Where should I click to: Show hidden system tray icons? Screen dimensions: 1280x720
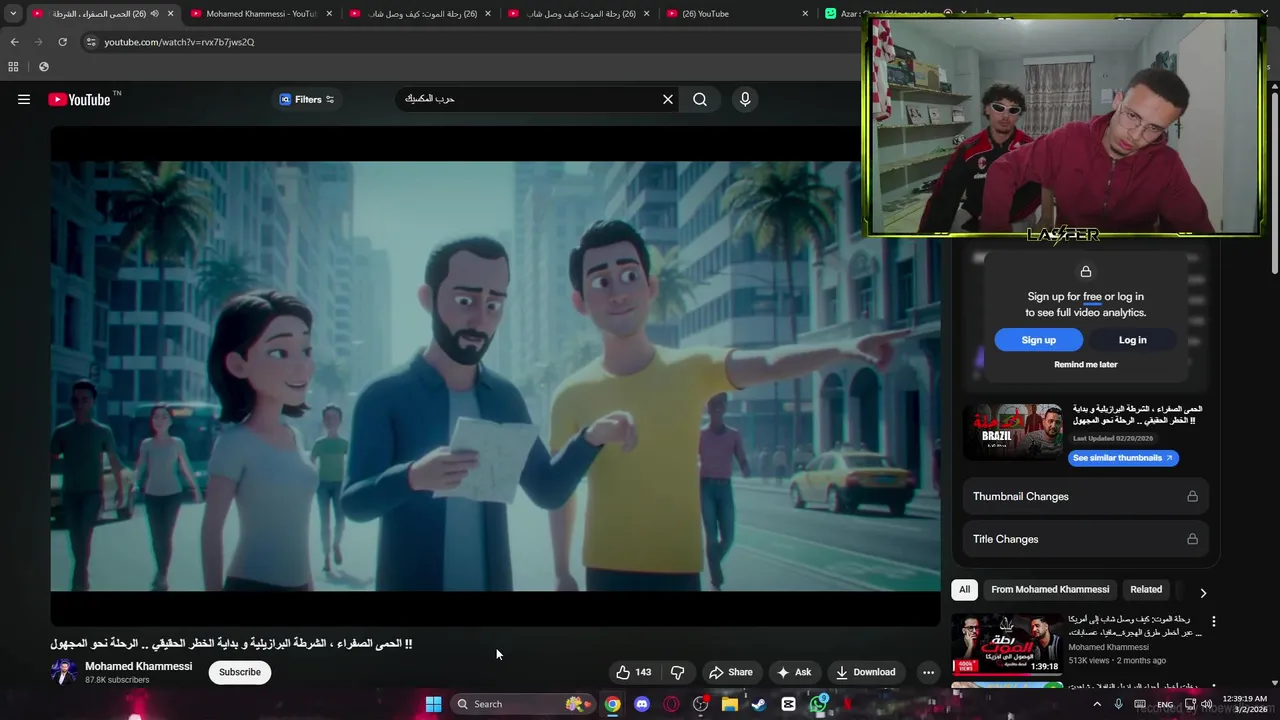click(1097, 705)
